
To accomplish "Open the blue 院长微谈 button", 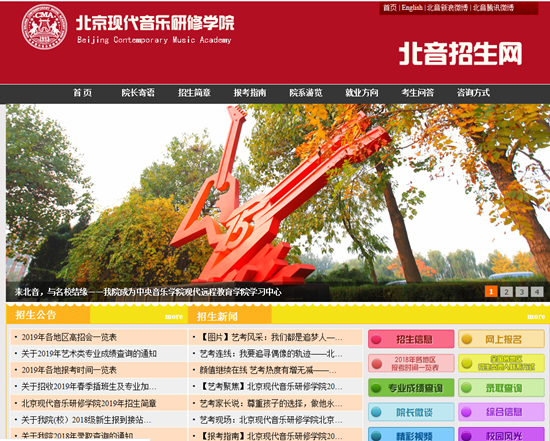I will click(411, 412).
